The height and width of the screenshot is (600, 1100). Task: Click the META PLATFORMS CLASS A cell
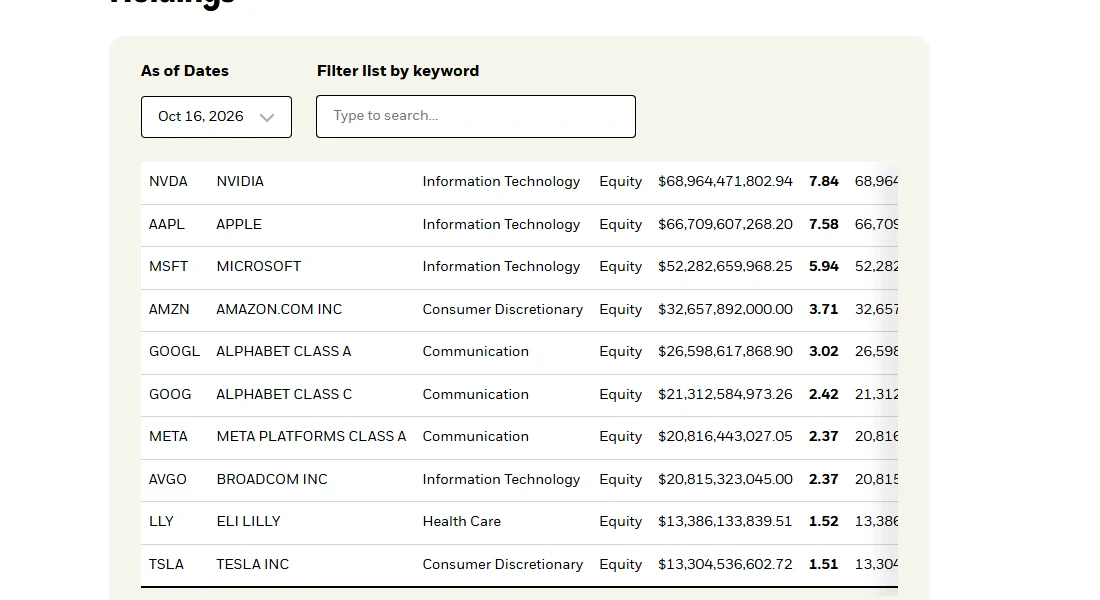pyautogui.click(x=311, y=436)
